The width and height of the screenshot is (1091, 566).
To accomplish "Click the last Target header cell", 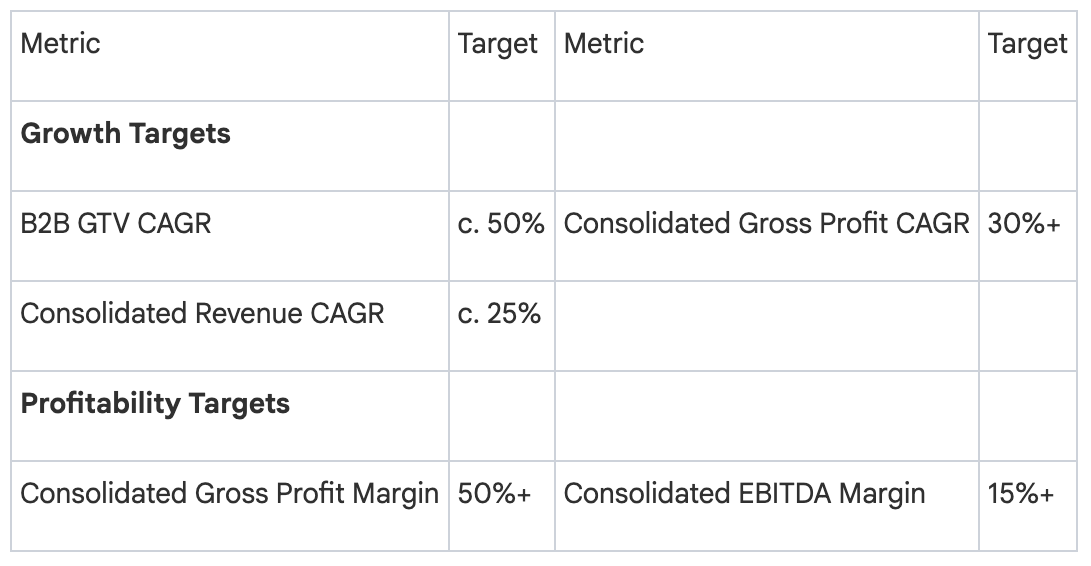I will 1027,44.
